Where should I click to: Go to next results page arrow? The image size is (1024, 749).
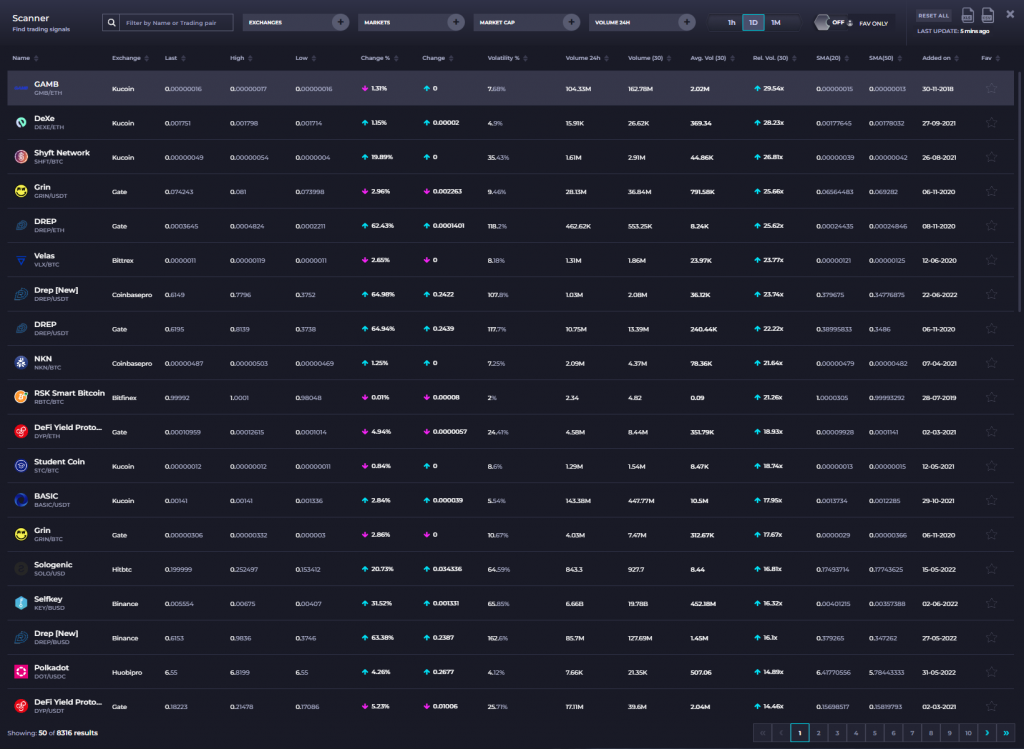click(989, 733)
